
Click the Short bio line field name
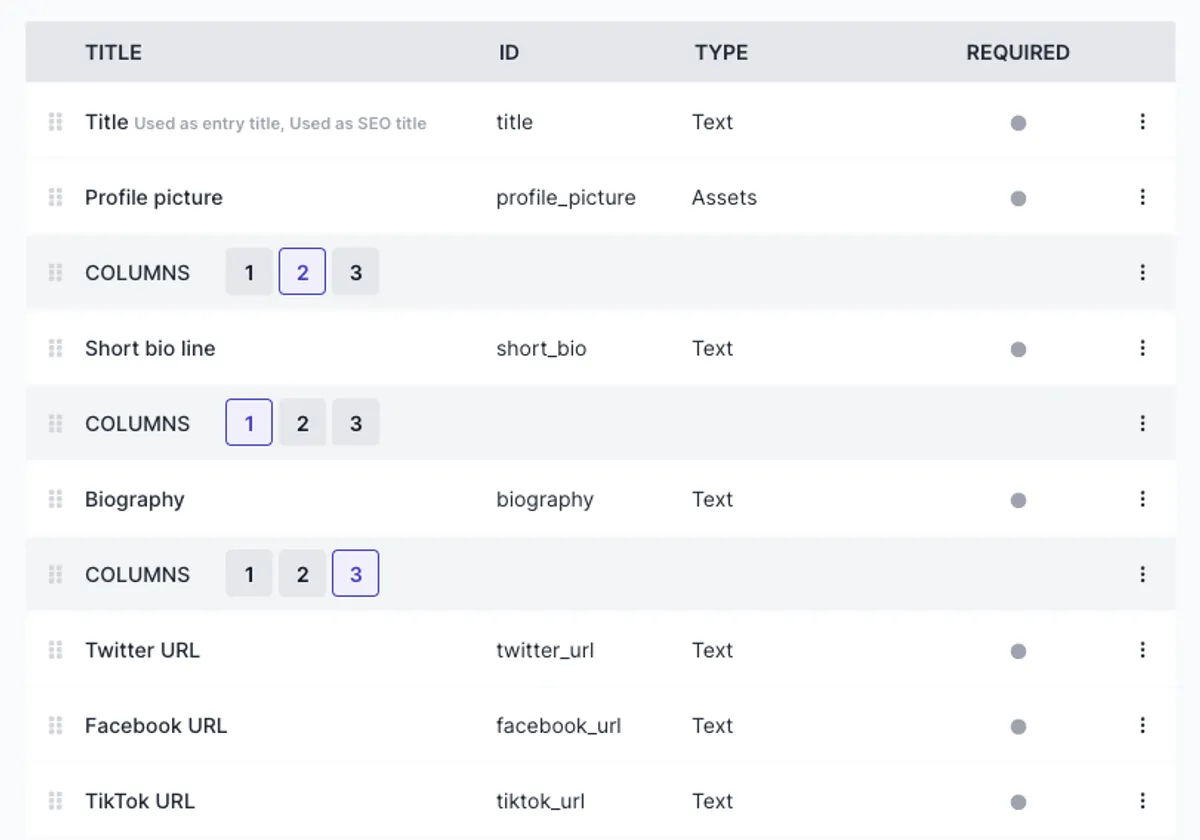click(x=150, y=348)
